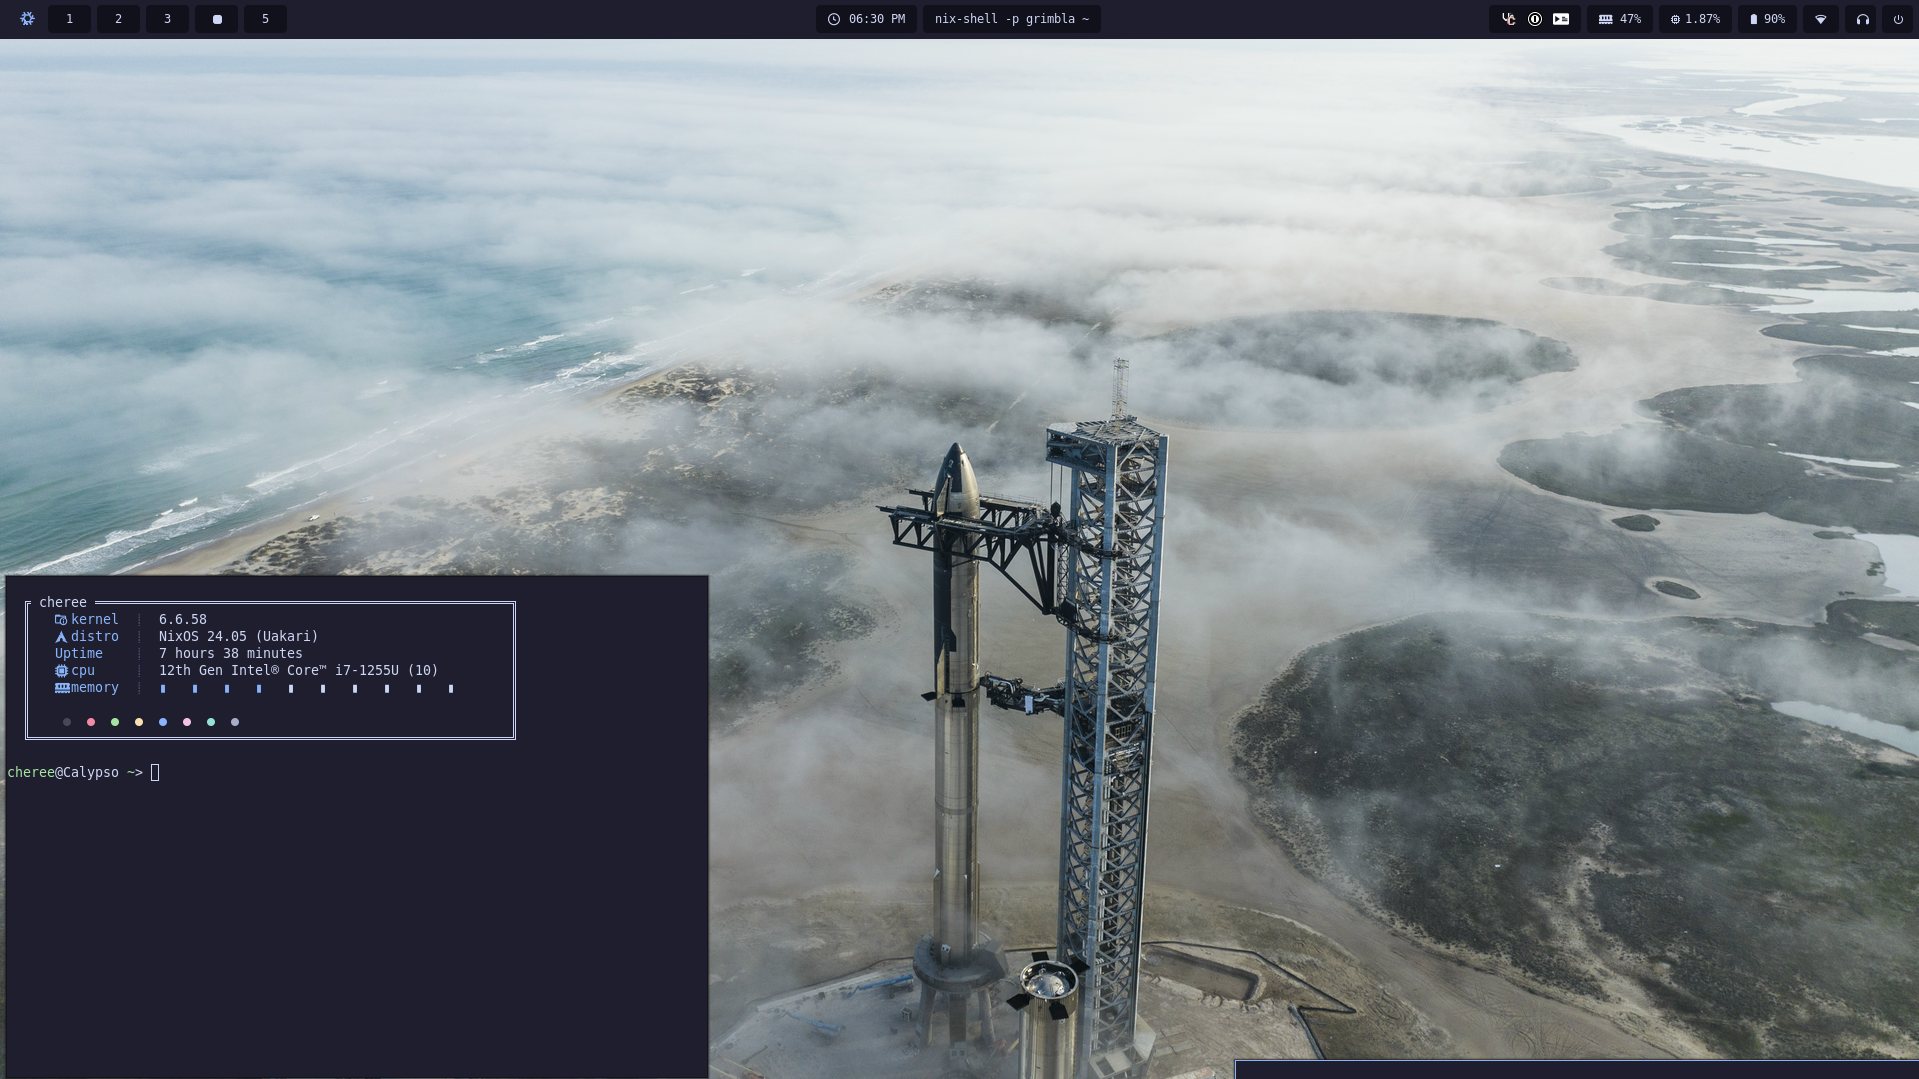Open the first tray icon with red C
This screenshot has width=1919, height=1079.
coord(1508,19)
